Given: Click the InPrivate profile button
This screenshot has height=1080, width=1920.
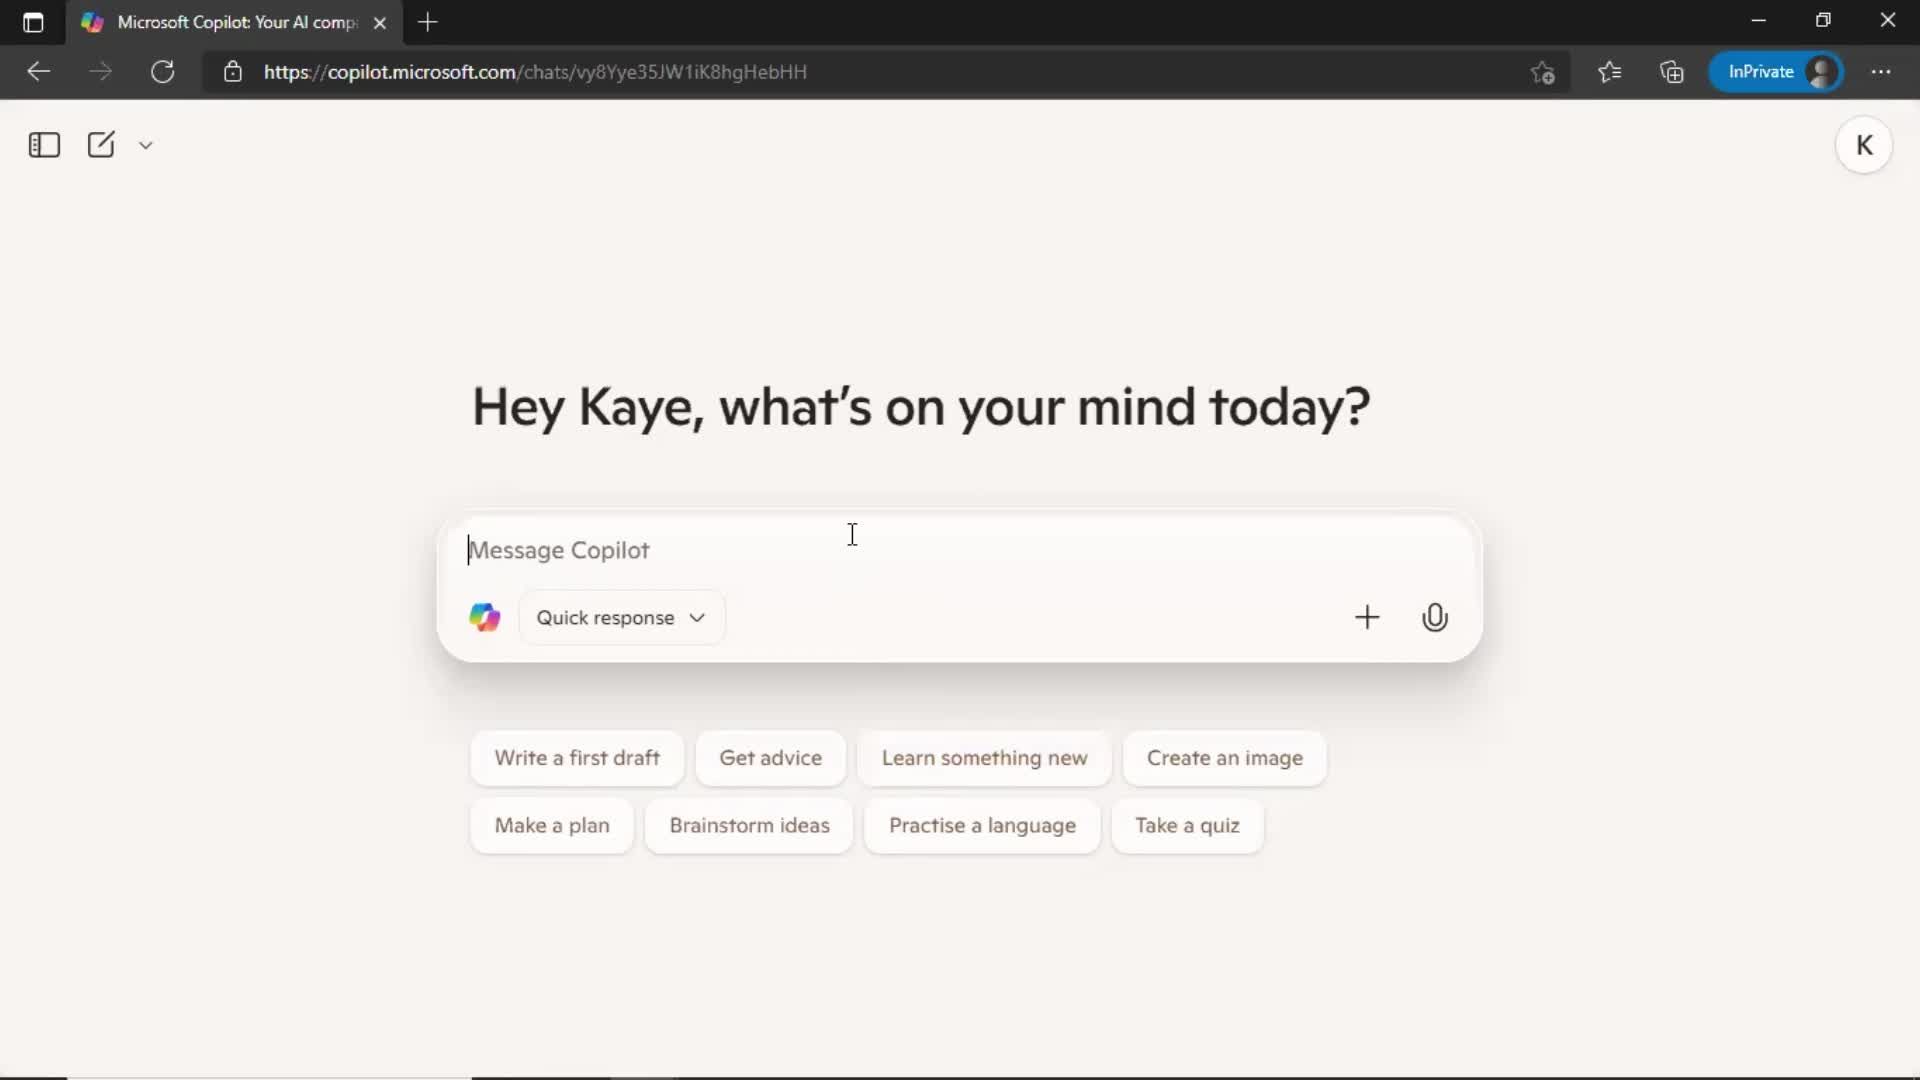Looking at the screenshot, I should coord(1776,72).
